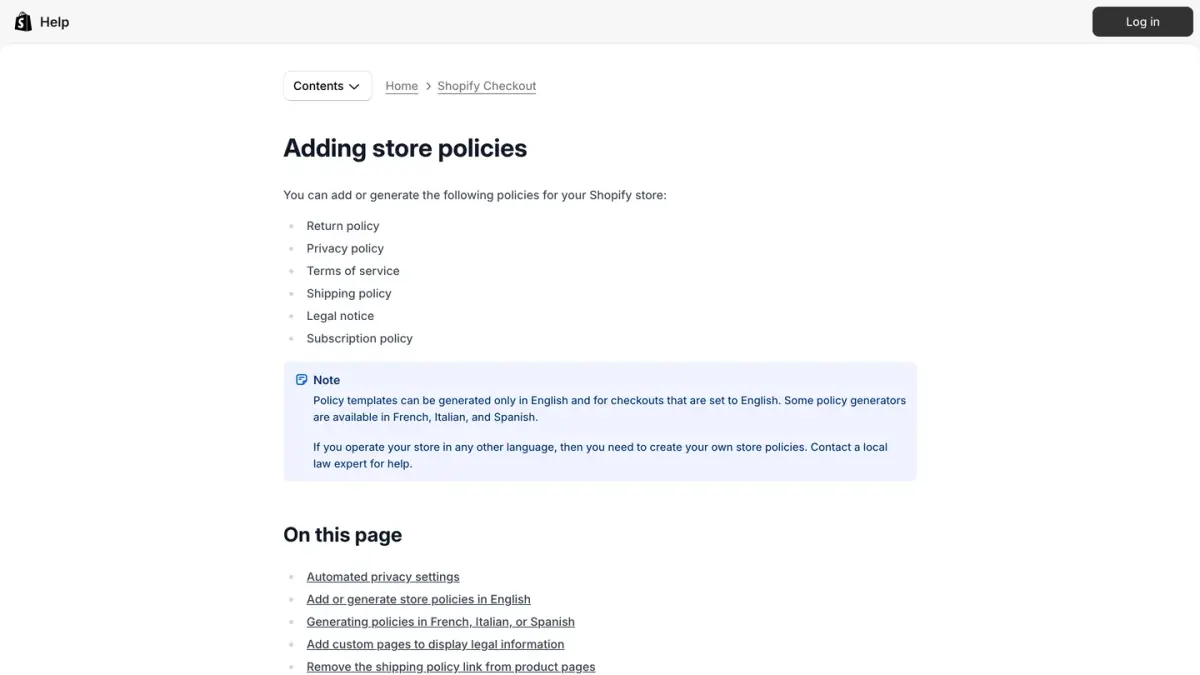The height and width of the screenshot is (675, 1200).
Task: Click the 'If you operate your store' note paragraph
Action: coord(600,455)
